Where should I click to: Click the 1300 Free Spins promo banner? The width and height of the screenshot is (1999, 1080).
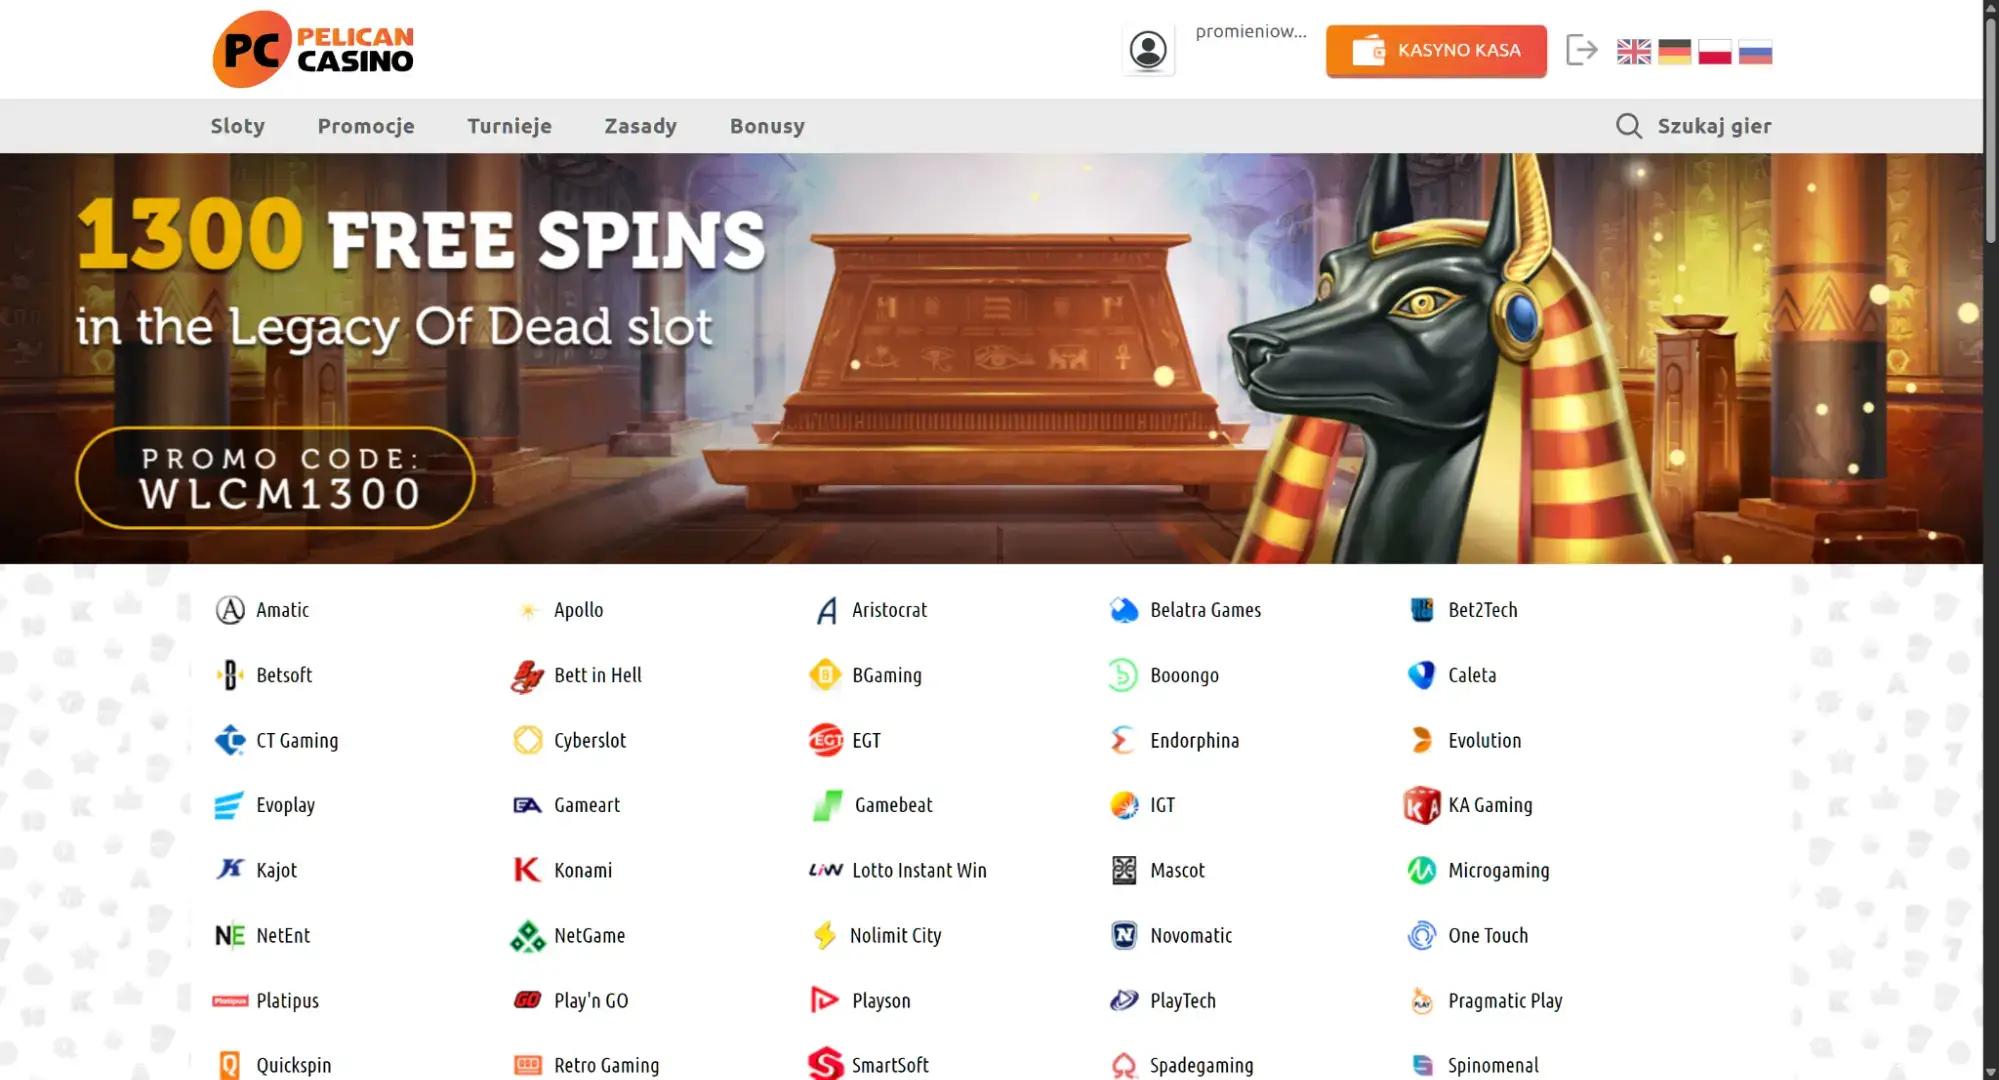pos(991,358)
